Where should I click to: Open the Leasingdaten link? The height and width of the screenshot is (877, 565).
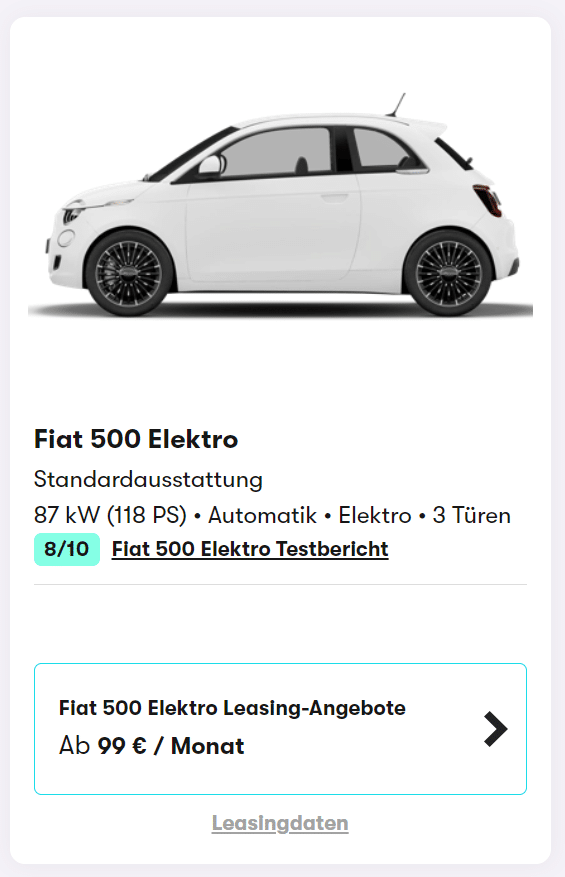coord(280,823)
